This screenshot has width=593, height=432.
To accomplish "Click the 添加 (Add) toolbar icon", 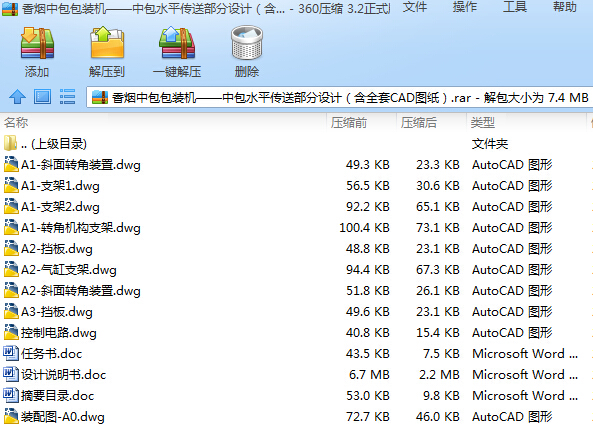I will point(37,43).
